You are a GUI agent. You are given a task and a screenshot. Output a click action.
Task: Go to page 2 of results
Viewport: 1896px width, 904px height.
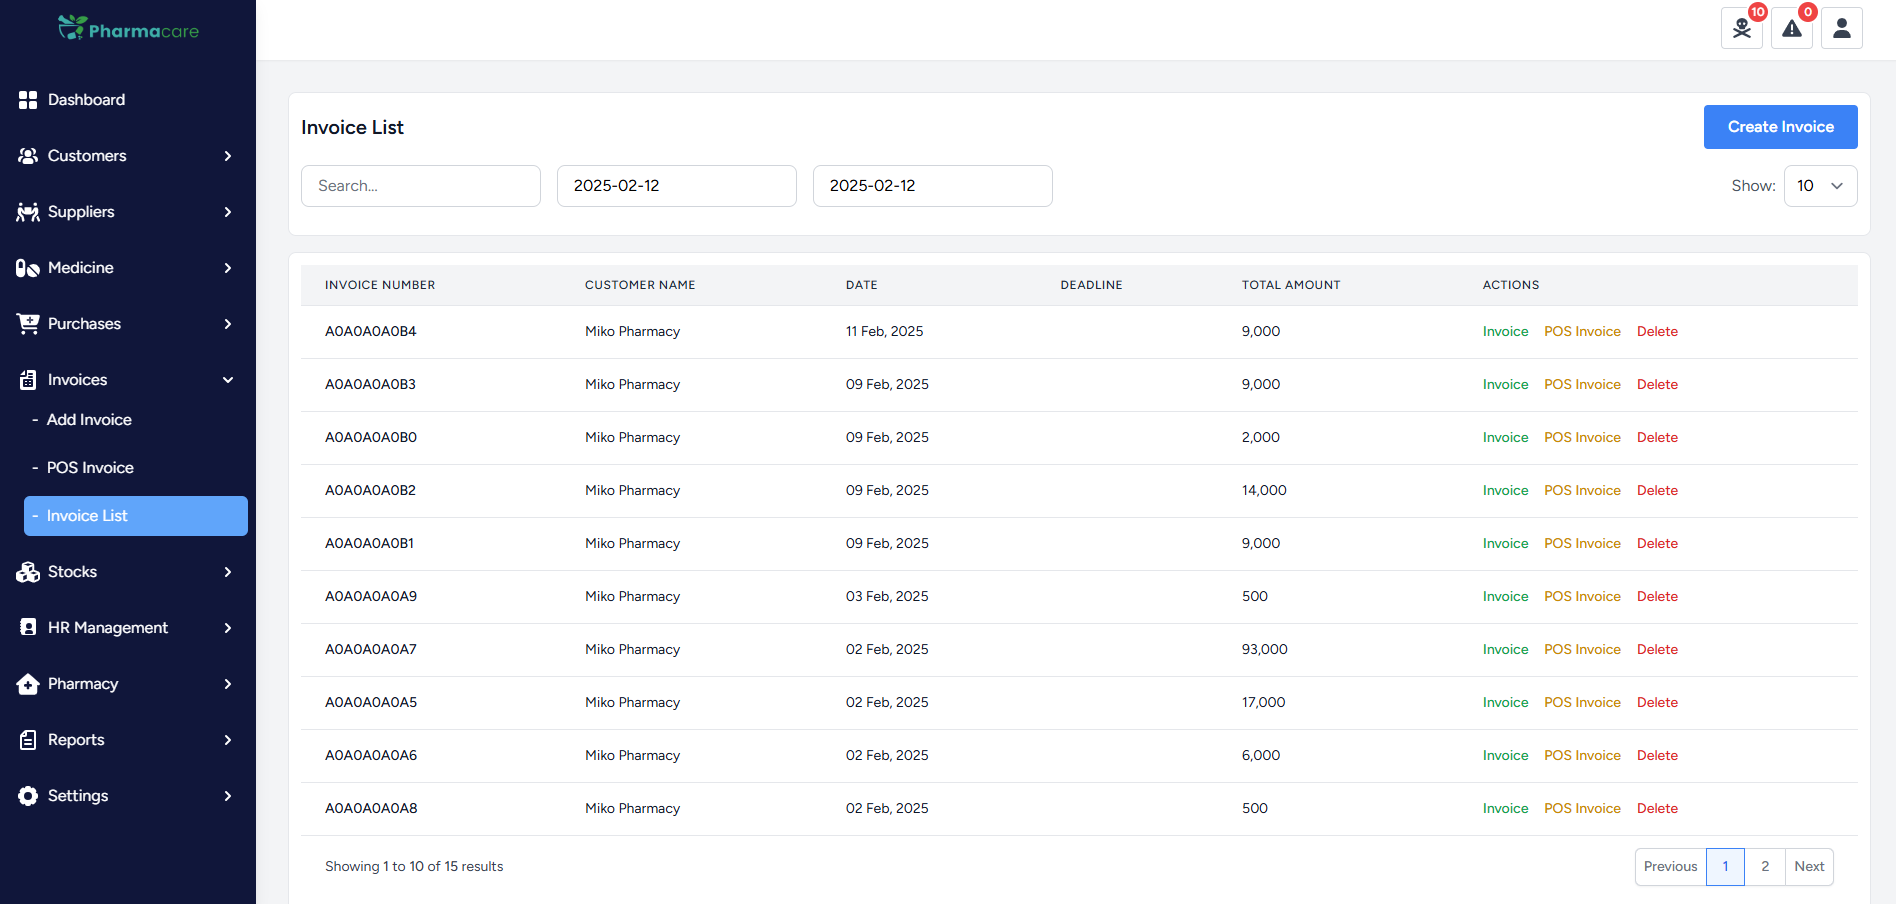click(x=1765, y=867)
